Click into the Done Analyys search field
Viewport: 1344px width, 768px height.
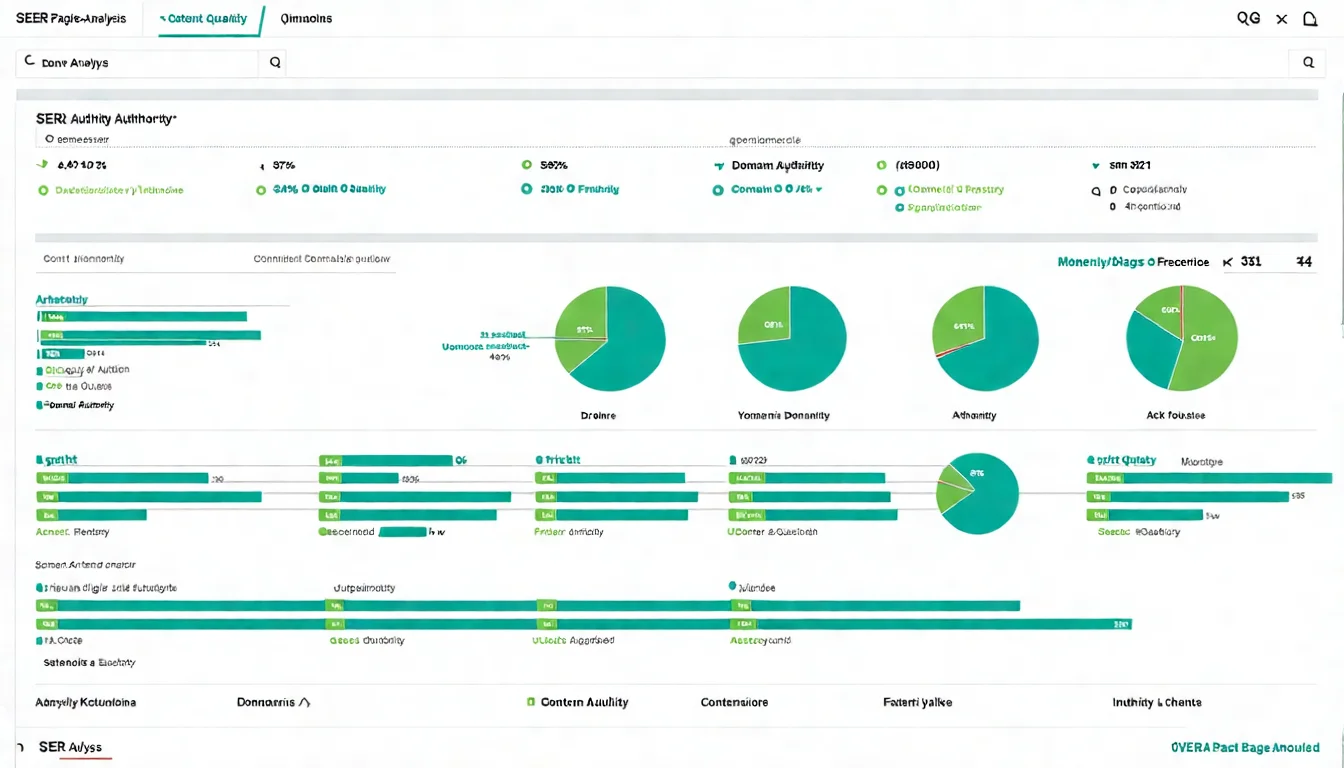140,63
